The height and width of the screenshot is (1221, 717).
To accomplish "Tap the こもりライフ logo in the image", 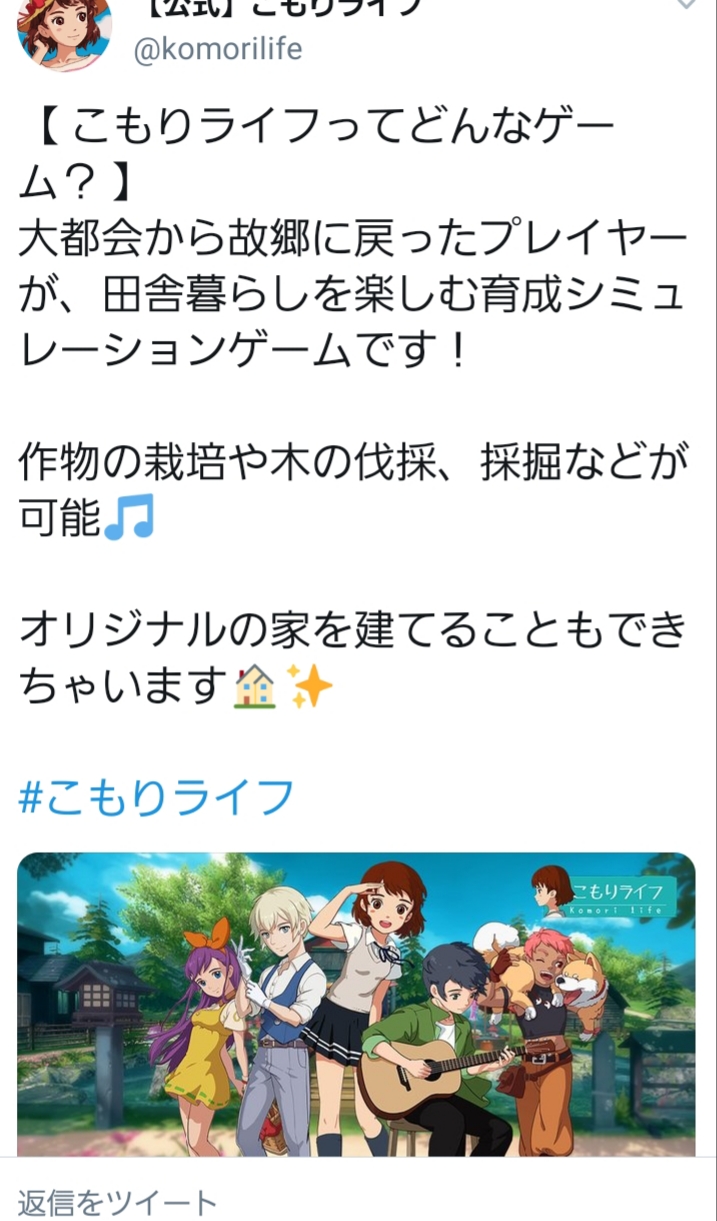I will [x=605, y=891].
